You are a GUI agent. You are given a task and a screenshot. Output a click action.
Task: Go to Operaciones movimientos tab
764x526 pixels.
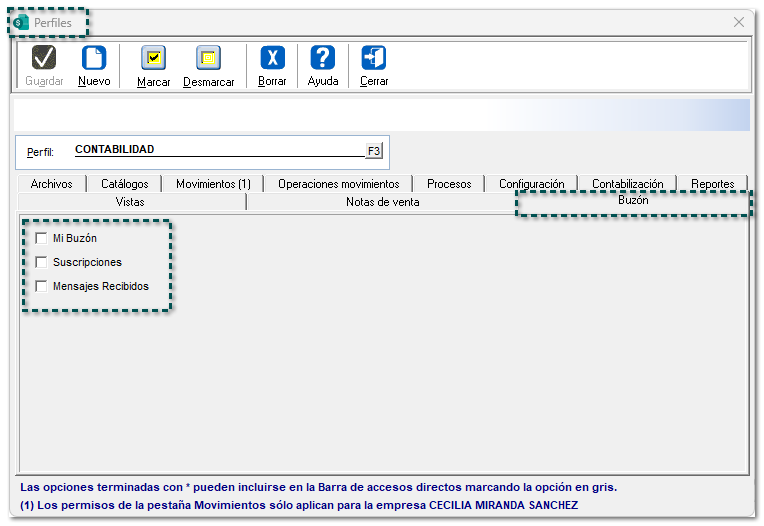pos(338,184)
